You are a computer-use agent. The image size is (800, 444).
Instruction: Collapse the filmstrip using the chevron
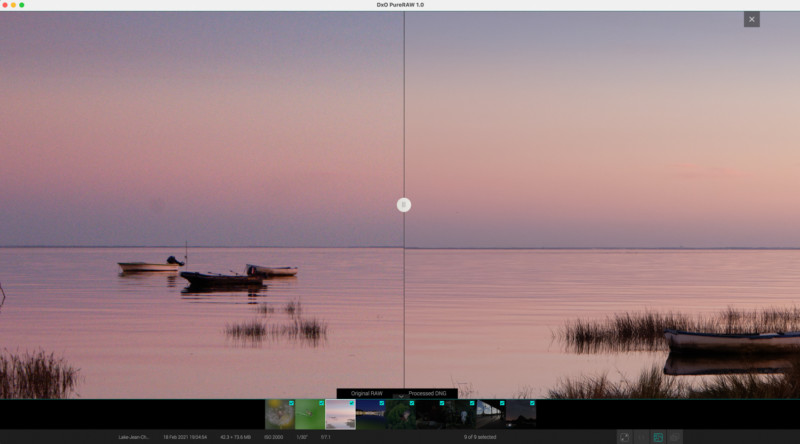401,396
